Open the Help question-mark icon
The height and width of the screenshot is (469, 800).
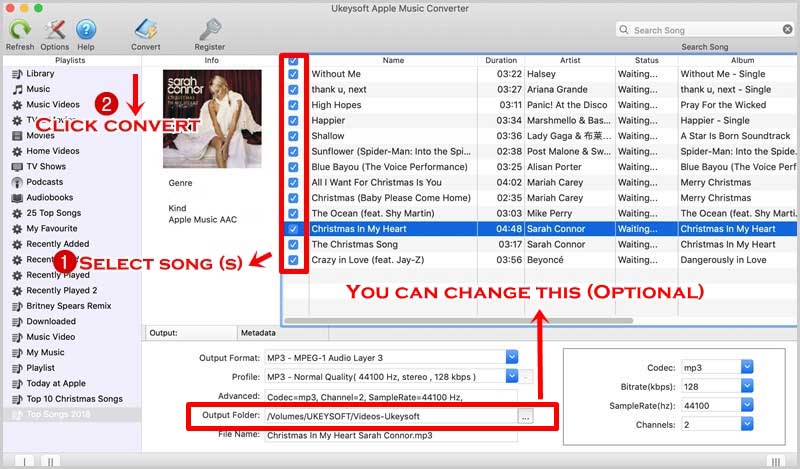(86, 30)
